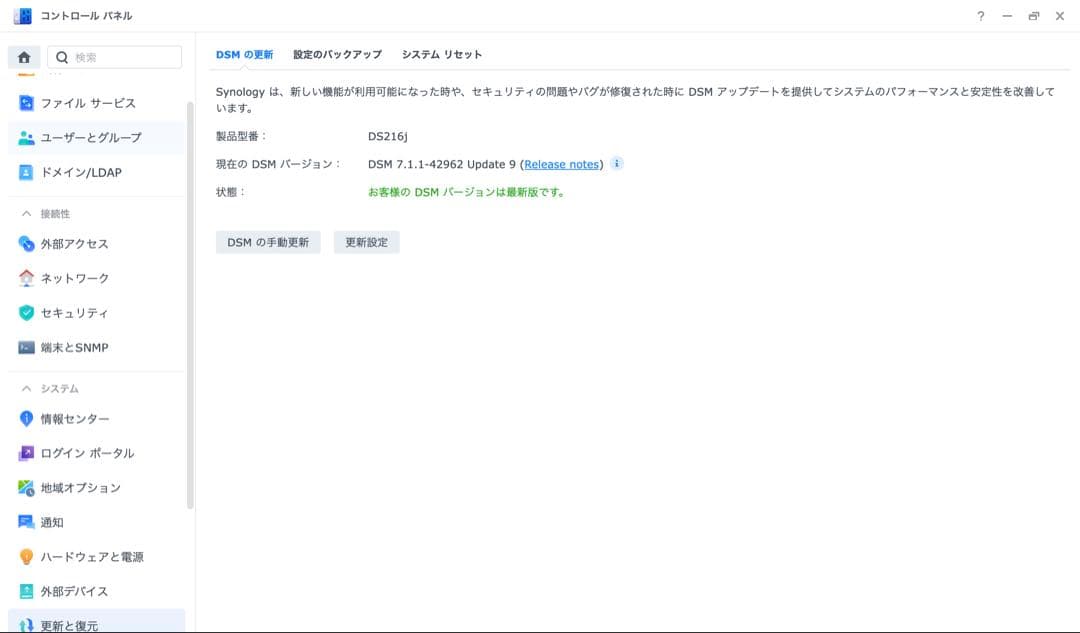The height and width of the screenshot is (633, 1080).
Task: Click the info icon beside Release notes
Action: [x=616, y=164]
